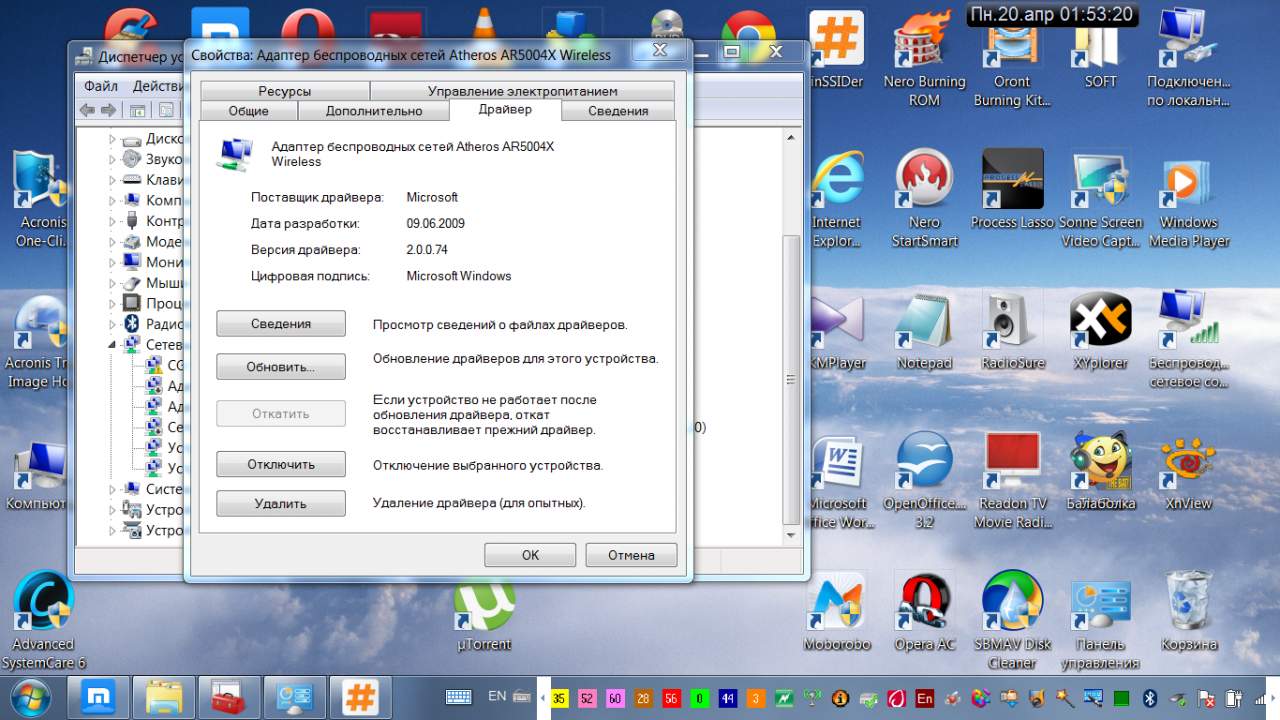1280x720 pixels.
Task: Expand the Комп… computer node
Action: 112,200
